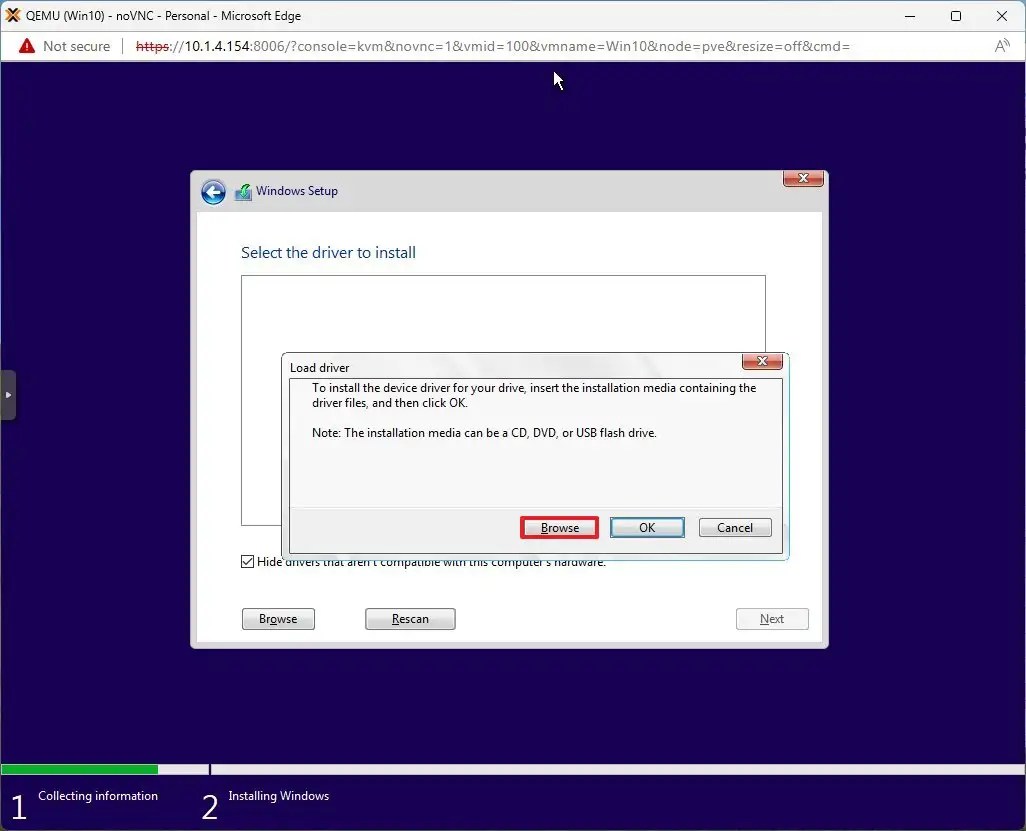This screenshot has height=831, width=1026.
Task: Click the Next button
Action: (772, 618)
